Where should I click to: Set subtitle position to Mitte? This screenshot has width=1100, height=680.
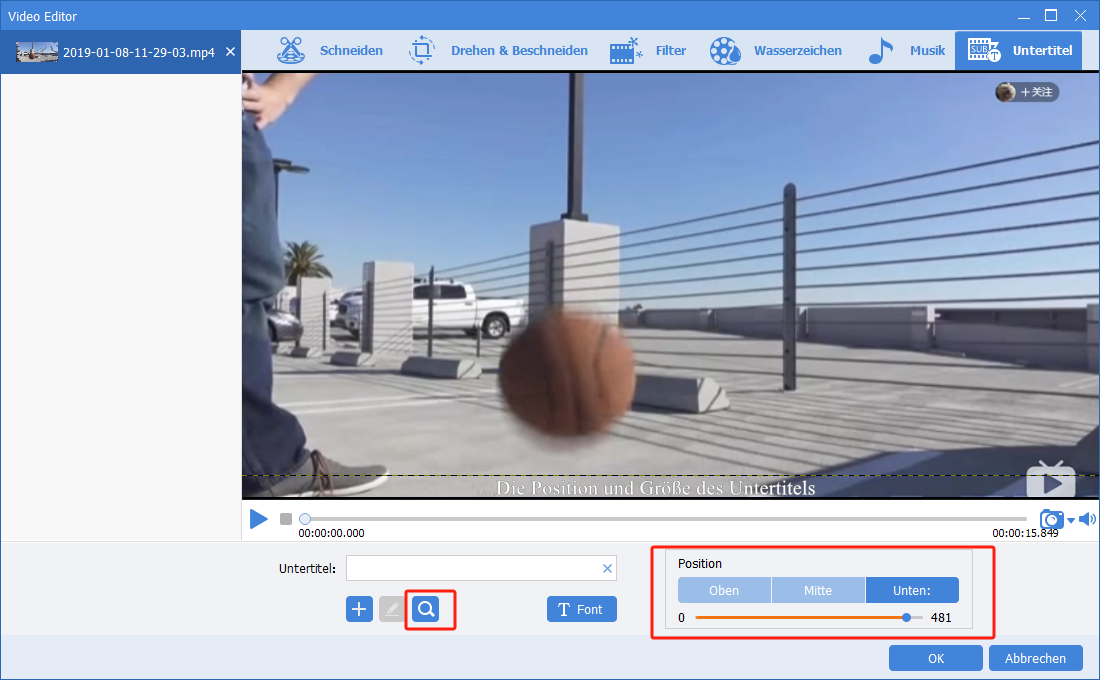click(818, 590)
